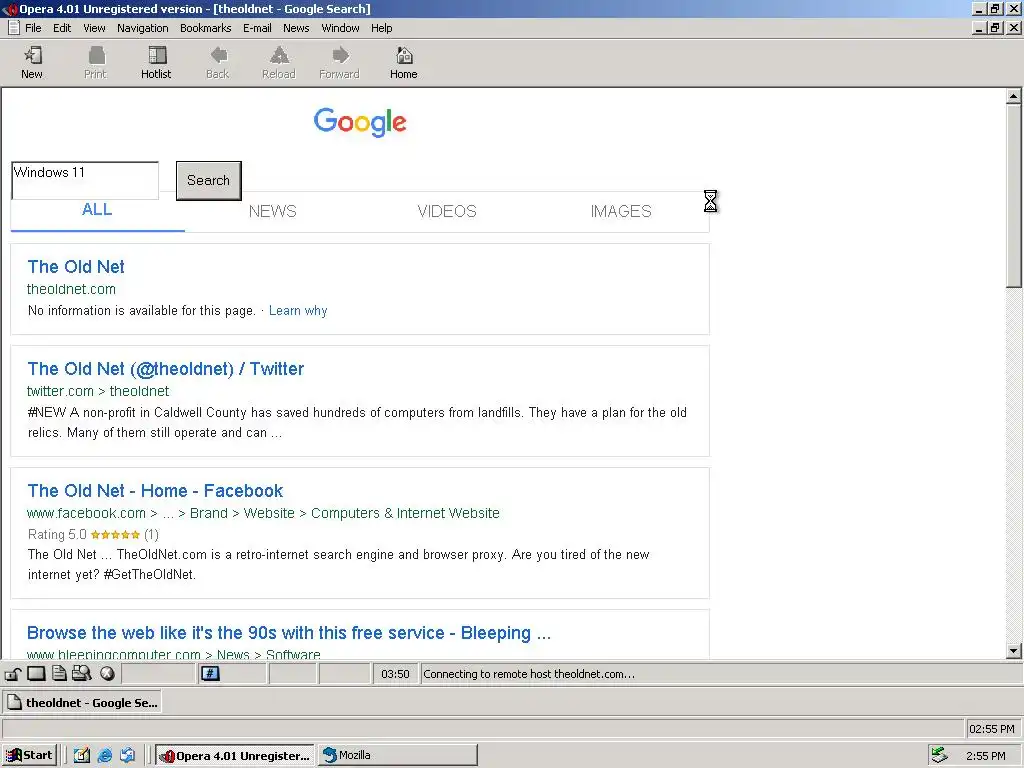Open Browse the web like it's the 90s result

289,633
